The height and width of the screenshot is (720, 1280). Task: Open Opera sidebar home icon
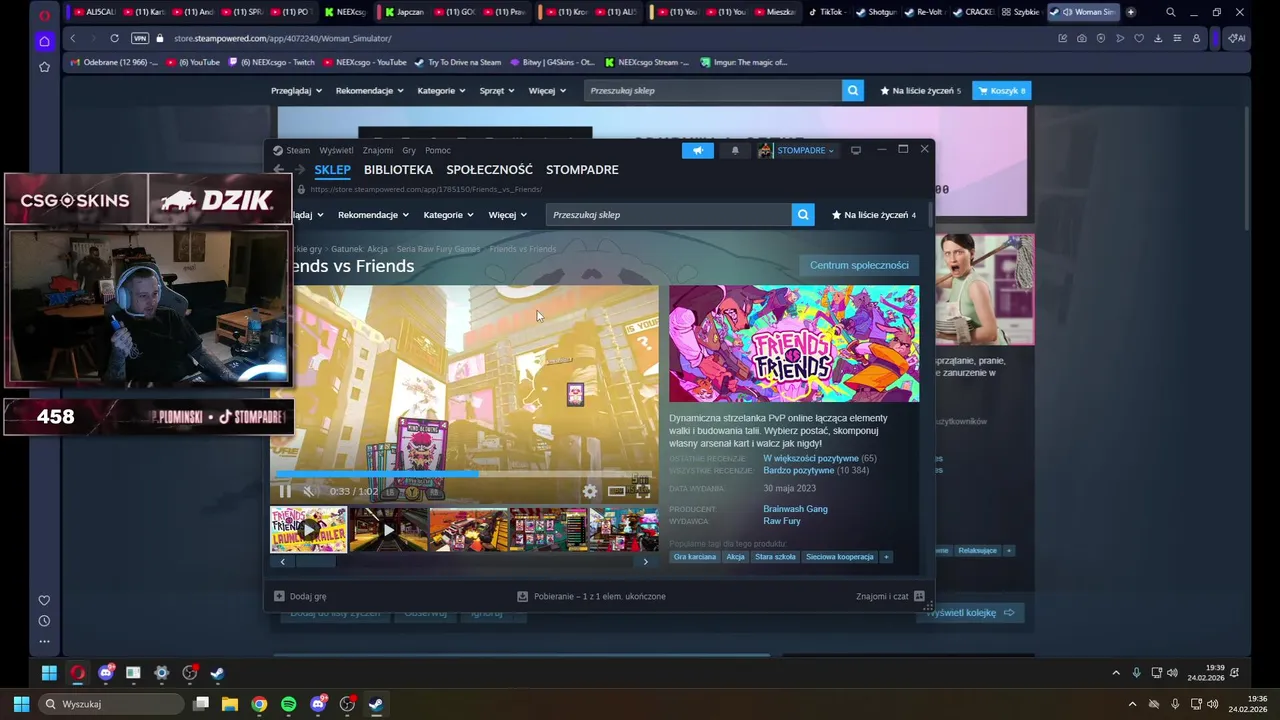coord(44,41)
